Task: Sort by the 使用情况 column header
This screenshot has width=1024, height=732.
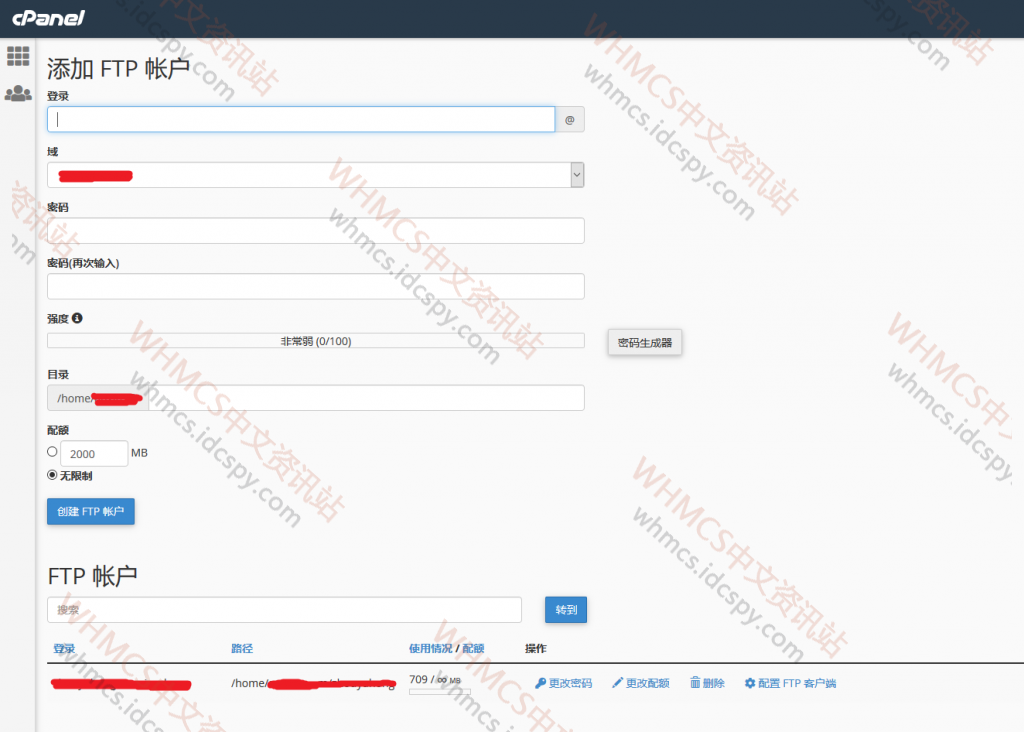Action: click(430, 648)
